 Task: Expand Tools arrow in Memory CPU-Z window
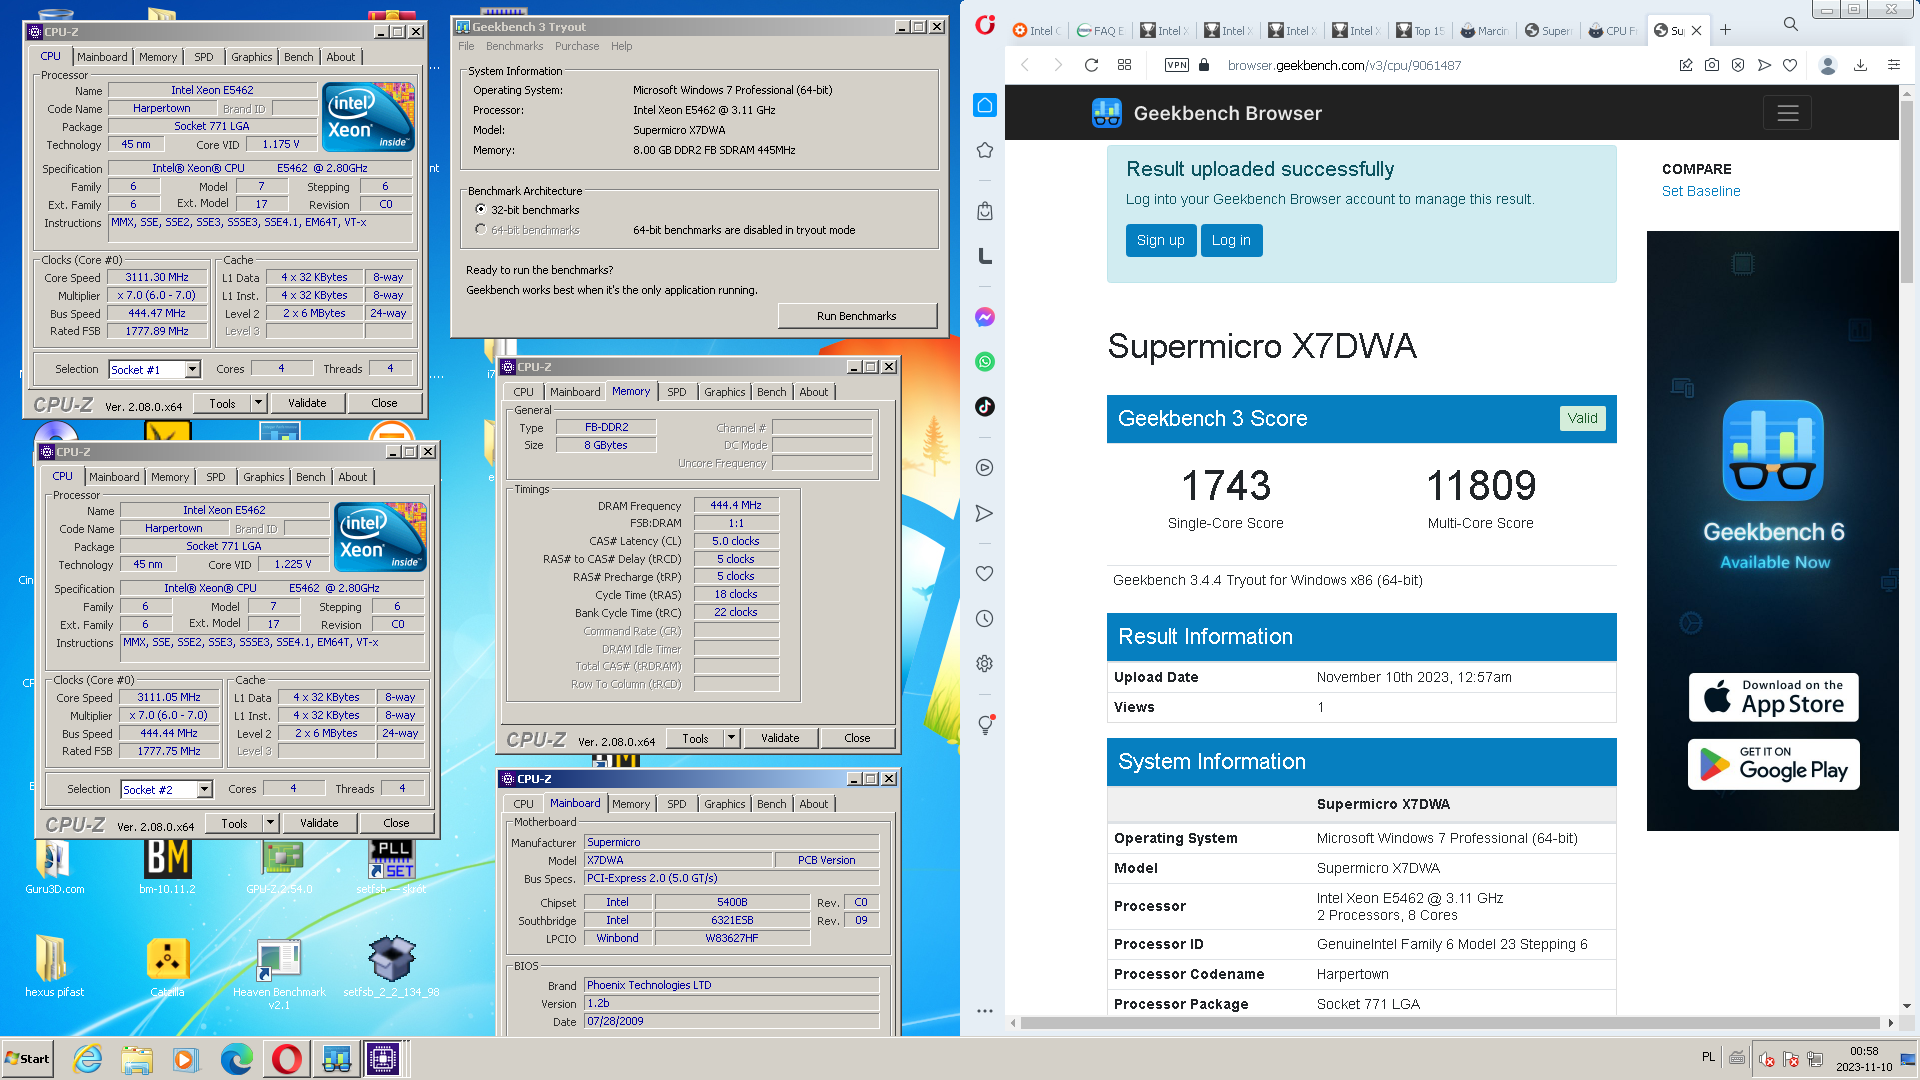pyautogui.click(x=731, y=738)
